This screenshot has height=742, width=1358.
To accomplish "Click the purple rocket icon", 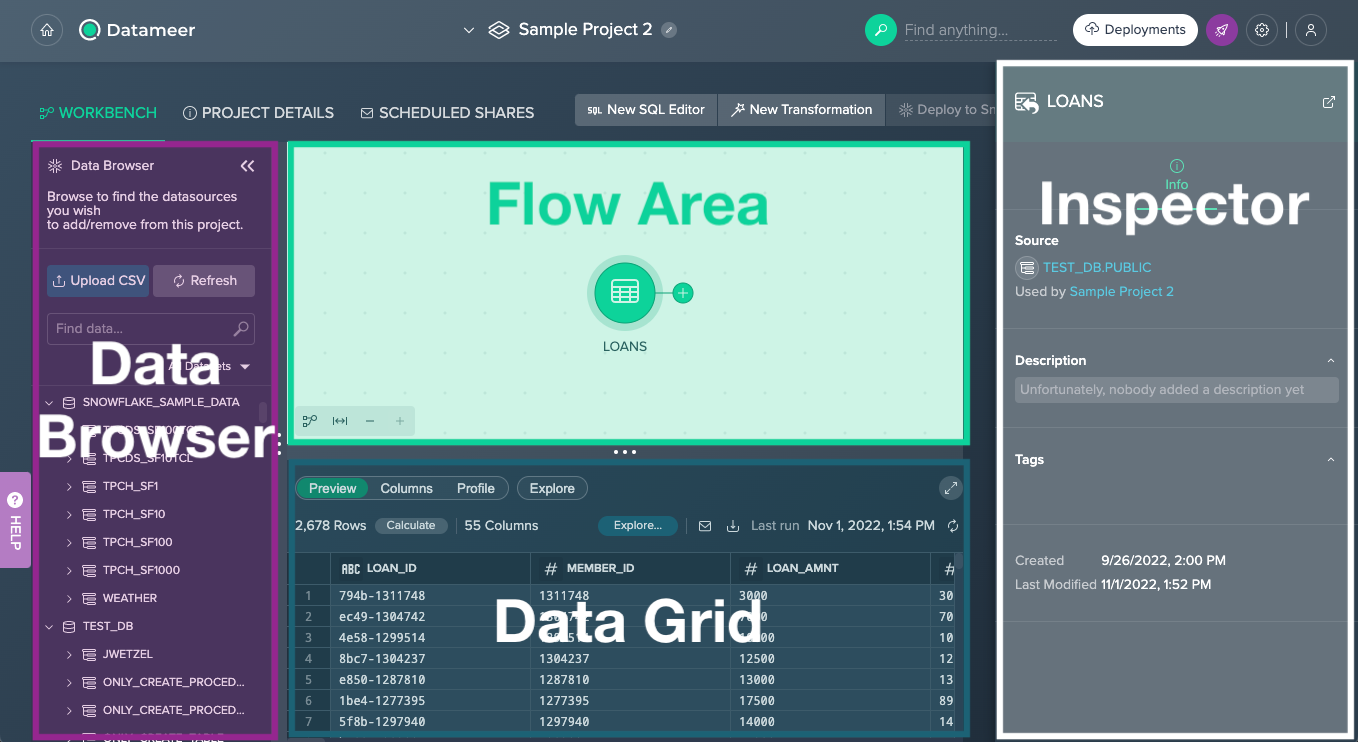I will click(x=1221, y=30).
